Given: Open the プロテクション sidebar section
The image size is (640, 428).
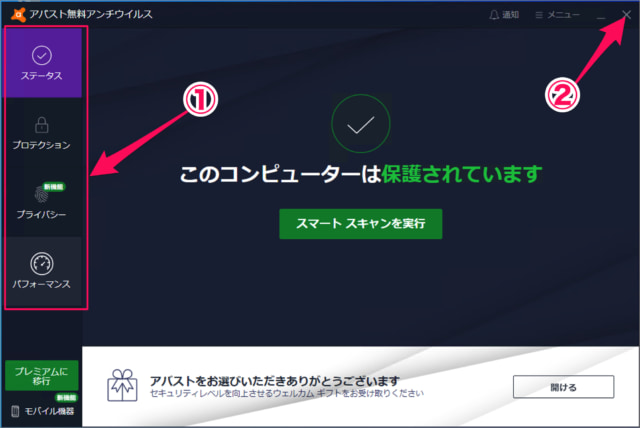Looking at the screenshot, I should tap(42, 133).
